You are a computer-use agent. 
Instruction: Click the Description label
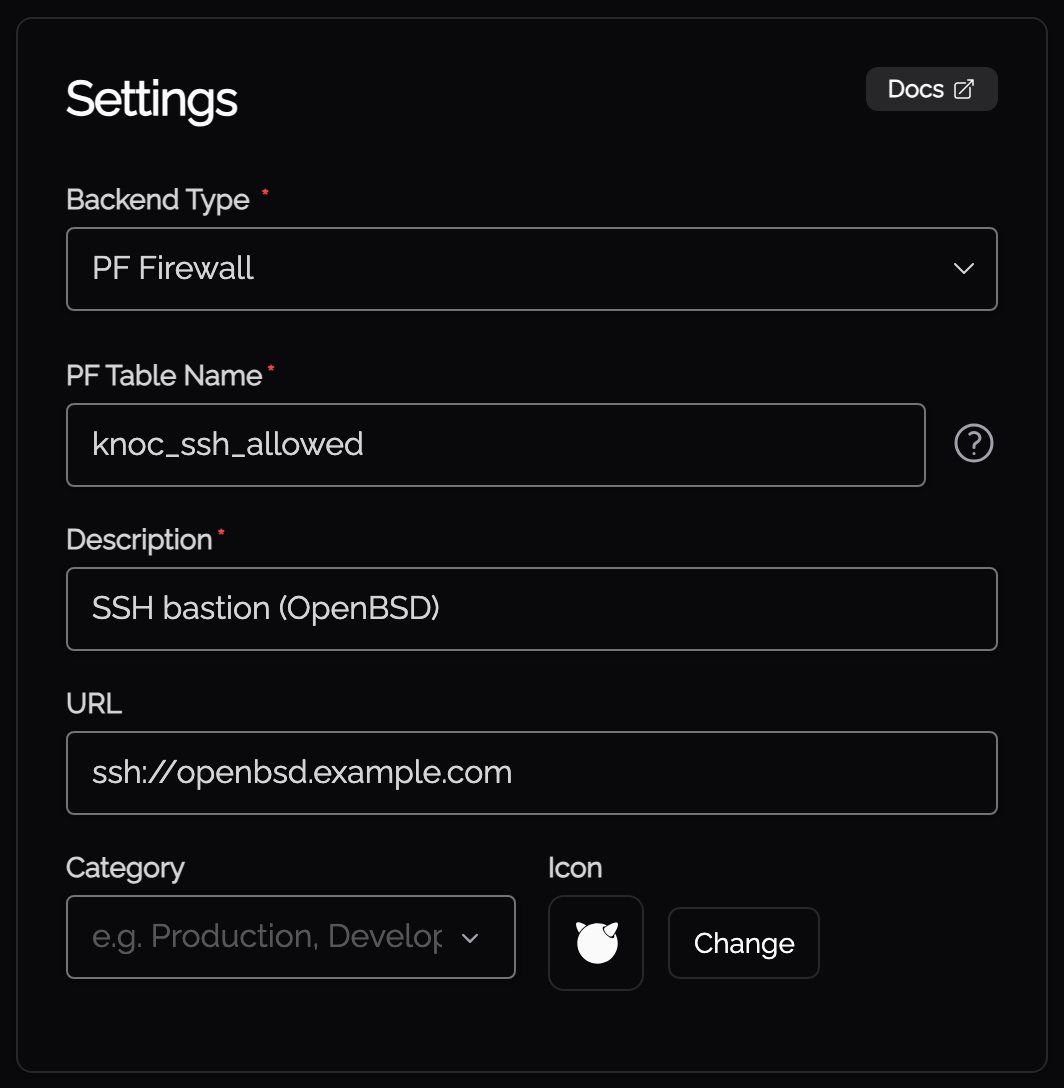click(x=139, y=540)
